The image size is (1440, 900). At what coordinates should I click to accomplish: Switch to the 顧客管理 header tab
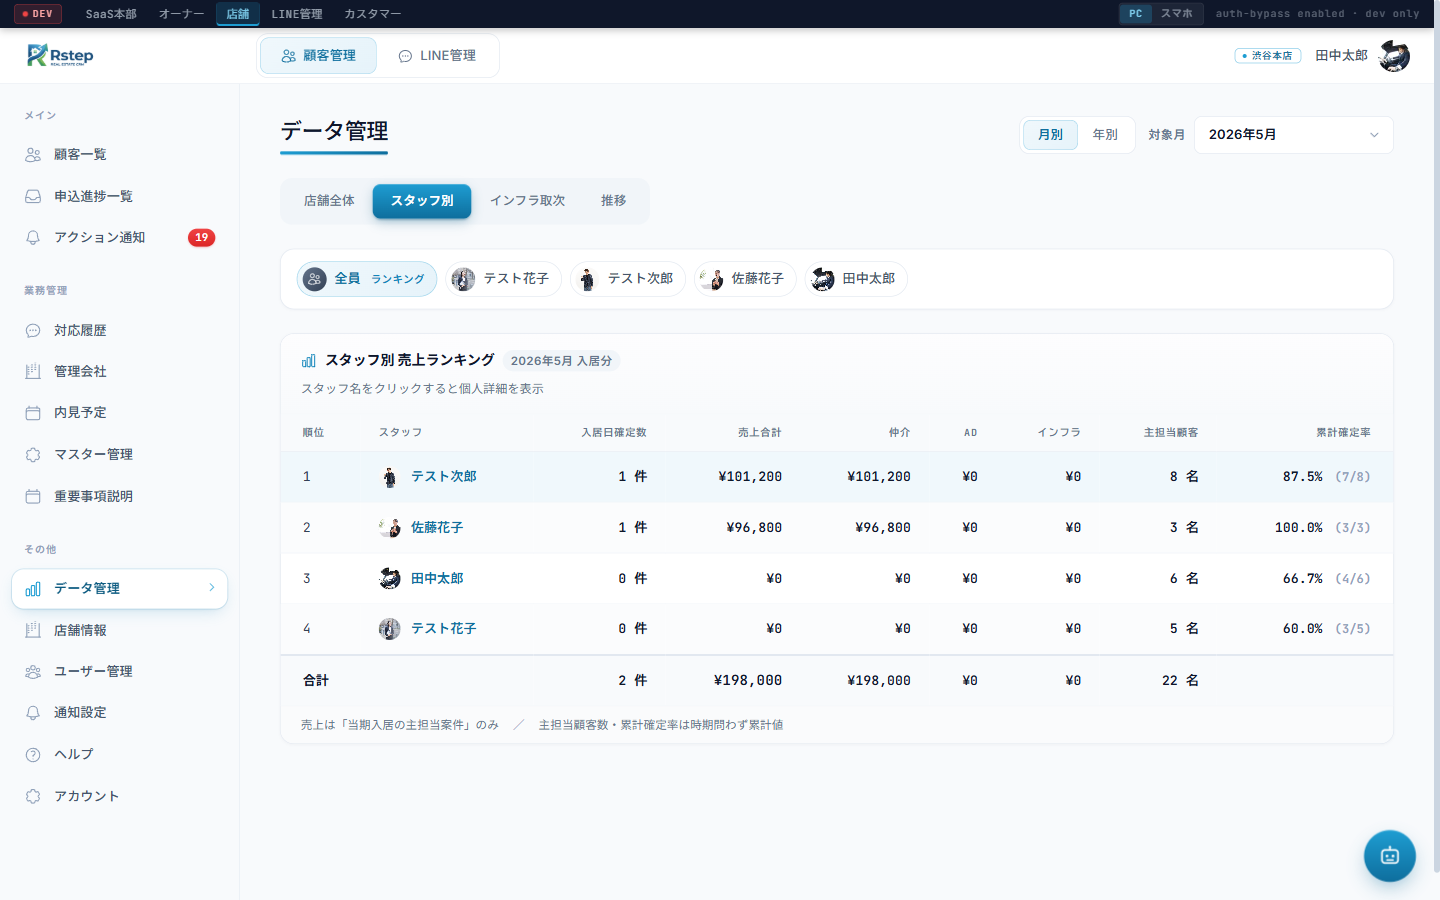click(318, 56)
